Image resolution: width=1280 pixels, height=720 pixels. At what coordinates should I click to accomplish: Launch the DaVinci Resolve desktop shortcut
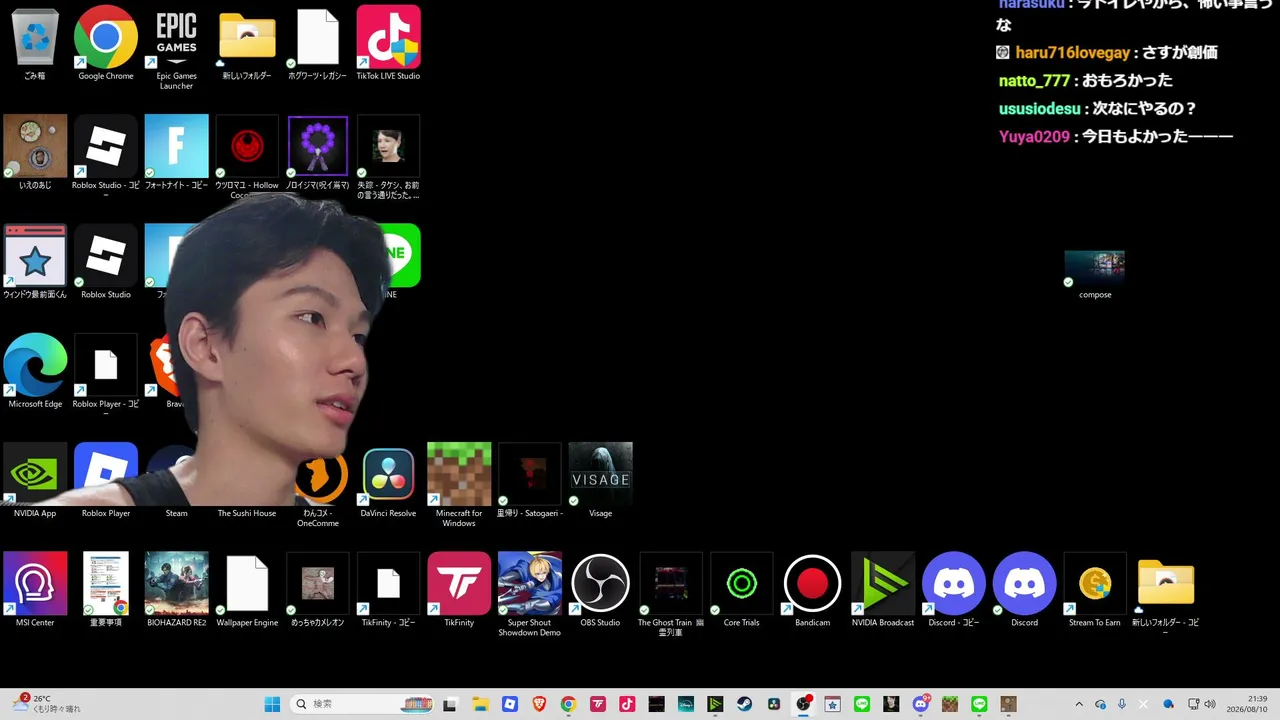(388, 480)
